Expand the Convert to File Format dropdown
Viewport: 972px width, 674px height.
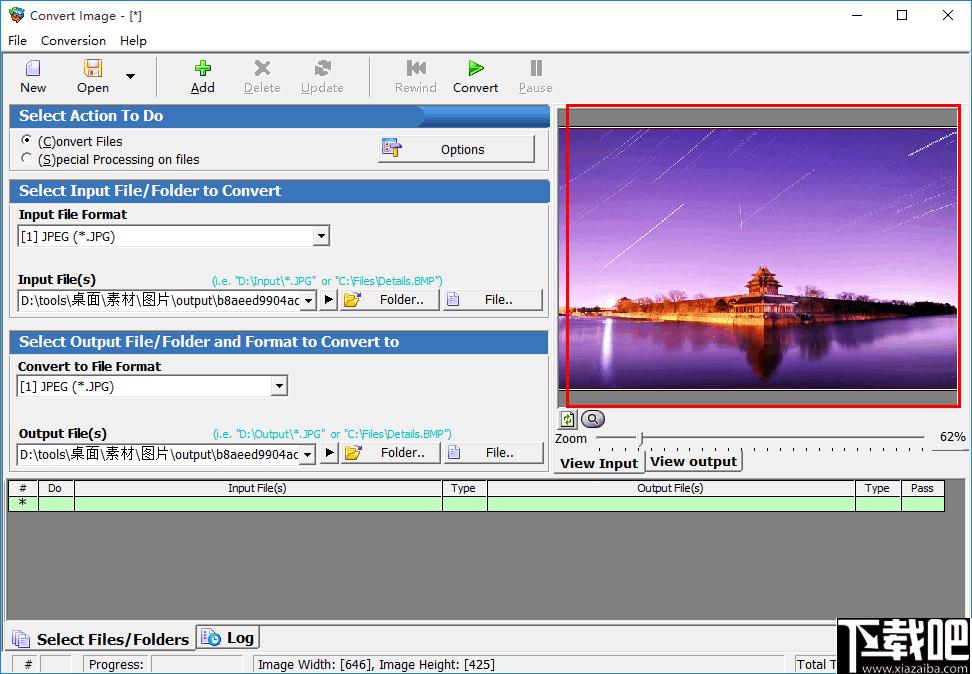point(280,386)
